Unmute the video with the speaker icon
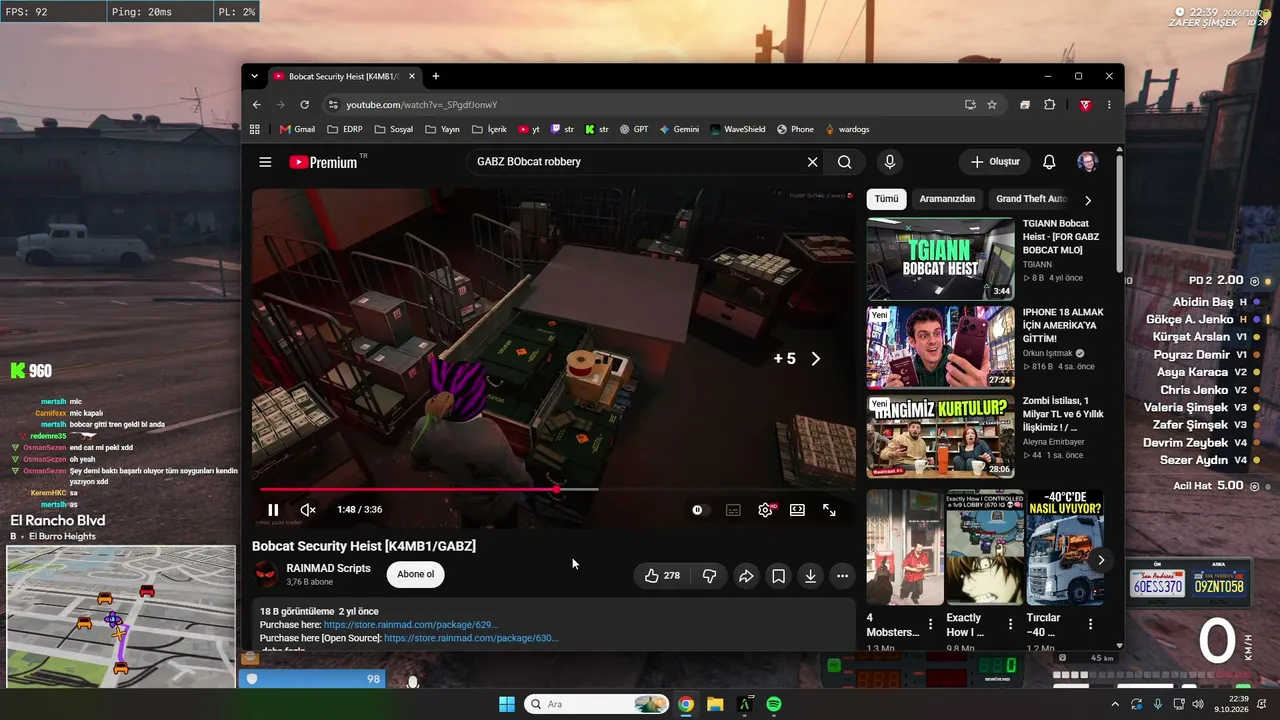 pyautogui.click(x=308, y=510)
